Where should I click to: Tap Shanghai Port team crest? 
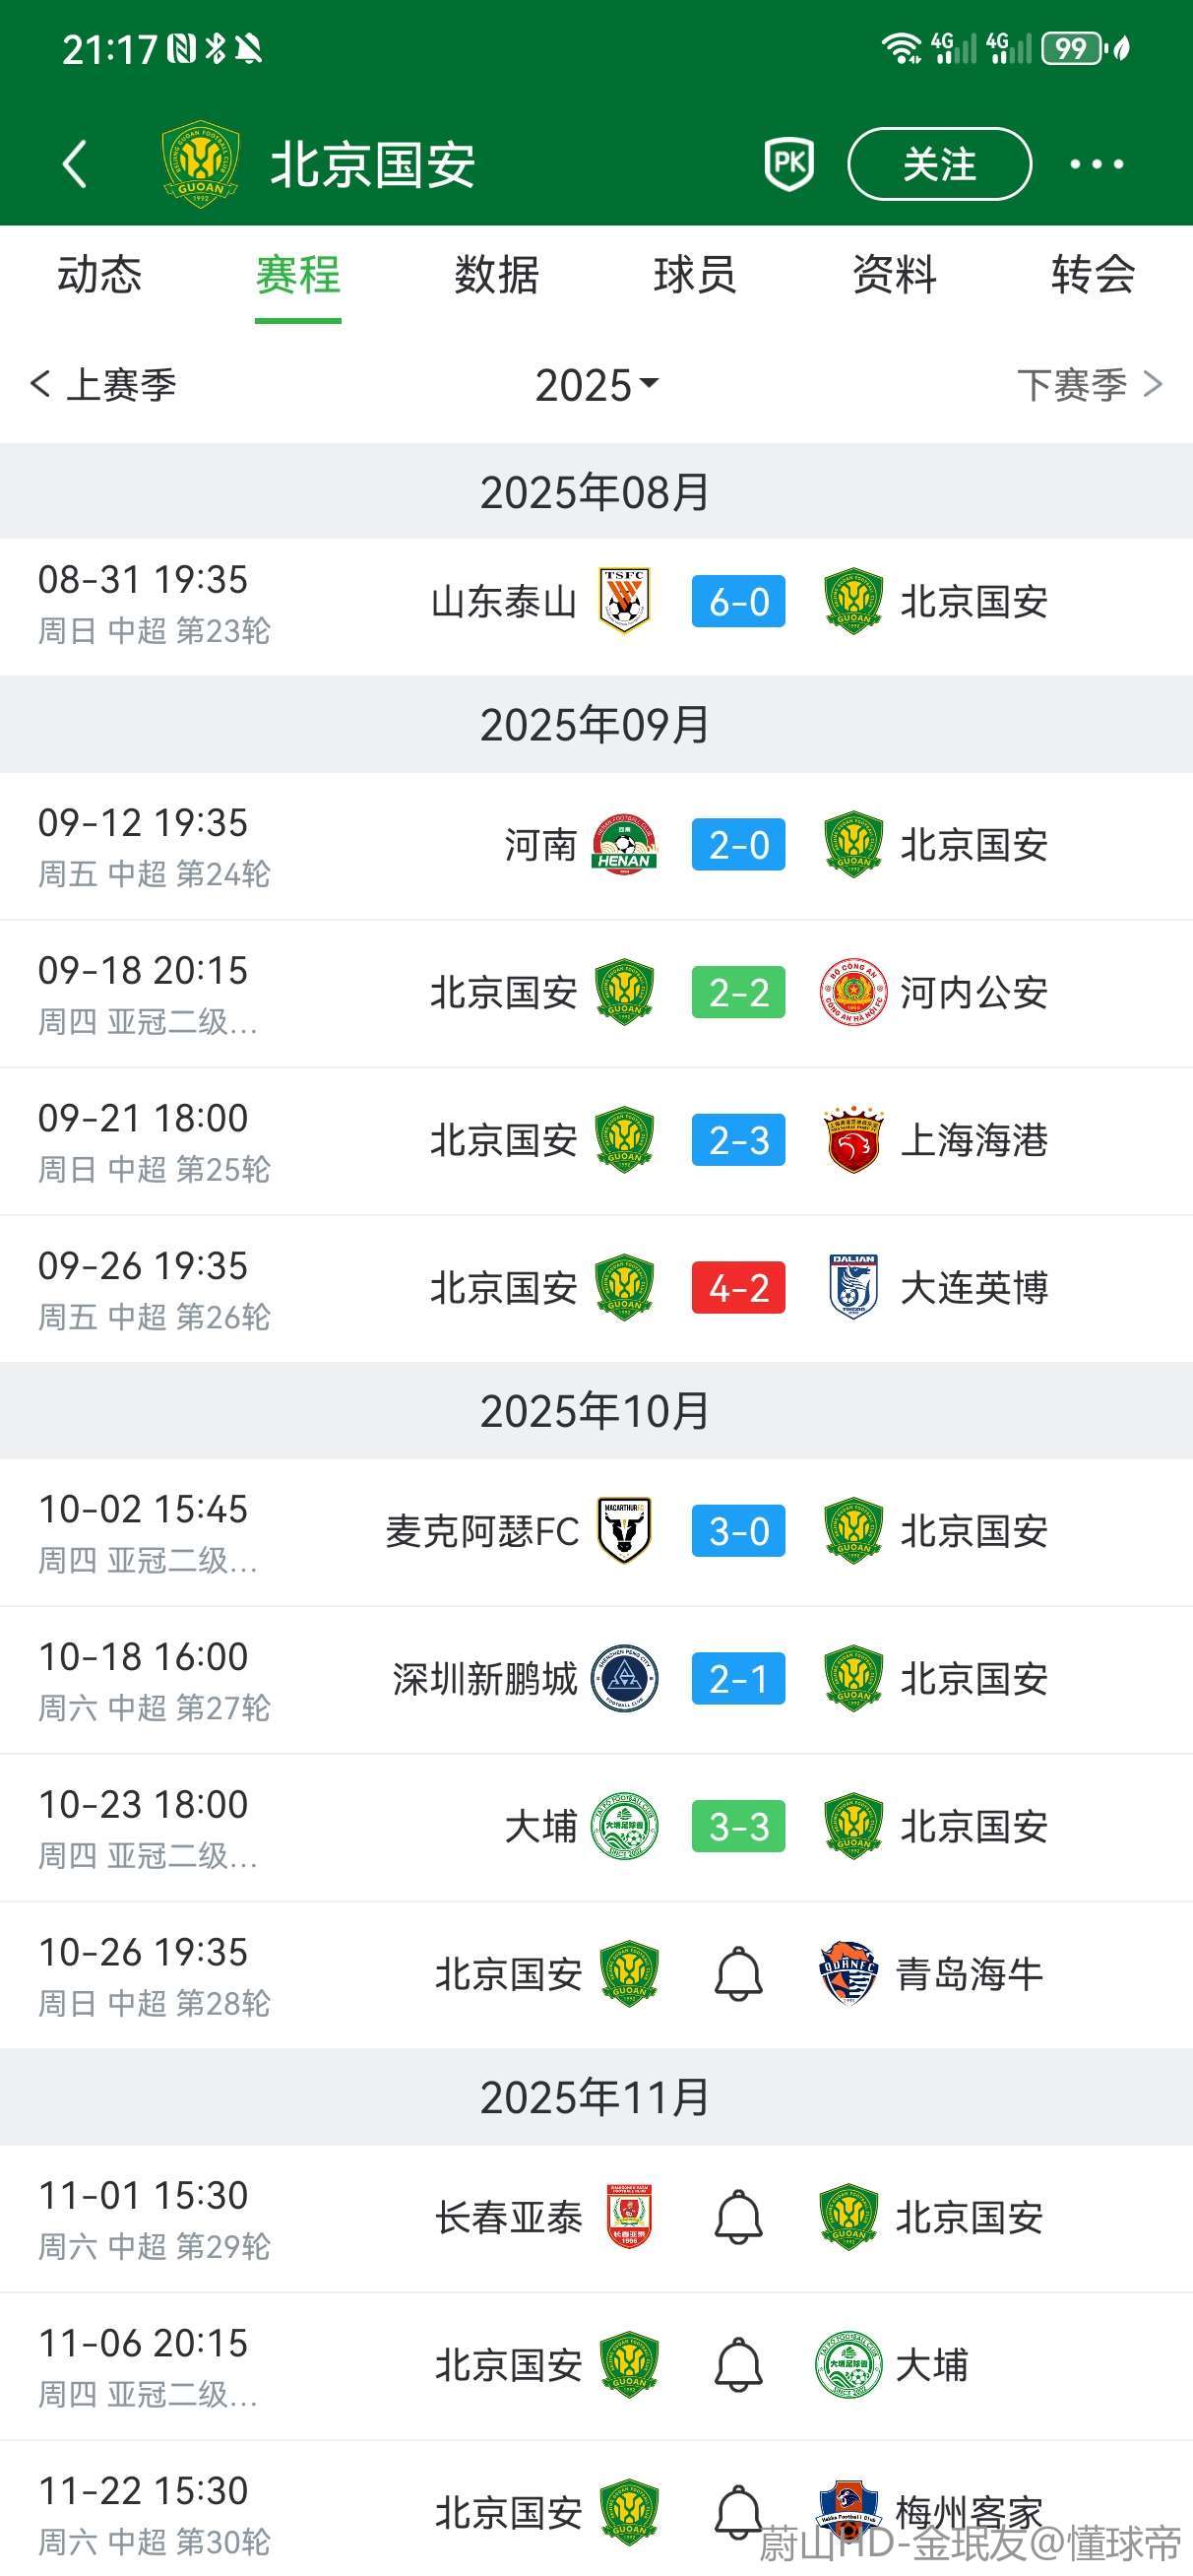tap(852, 1140)
